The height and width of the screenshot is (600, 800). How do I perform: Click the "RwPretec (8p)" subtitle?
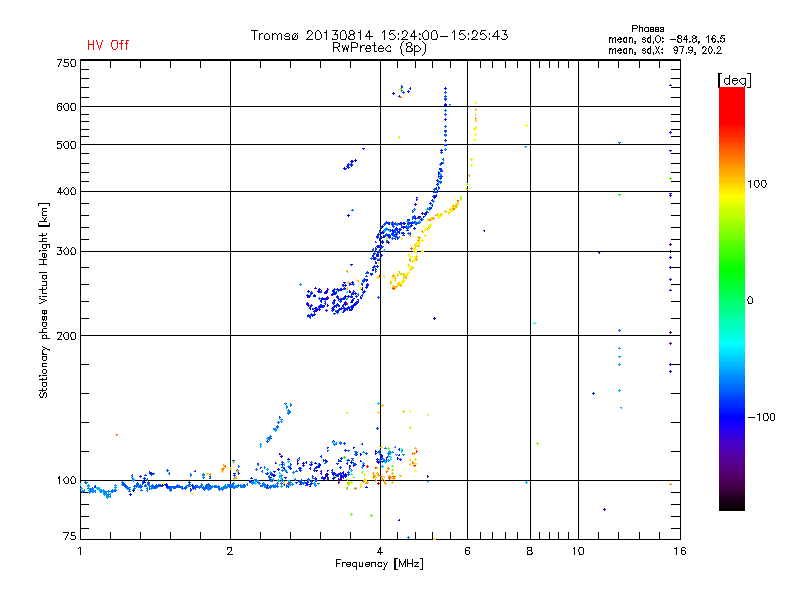click(x=379, y=48)
